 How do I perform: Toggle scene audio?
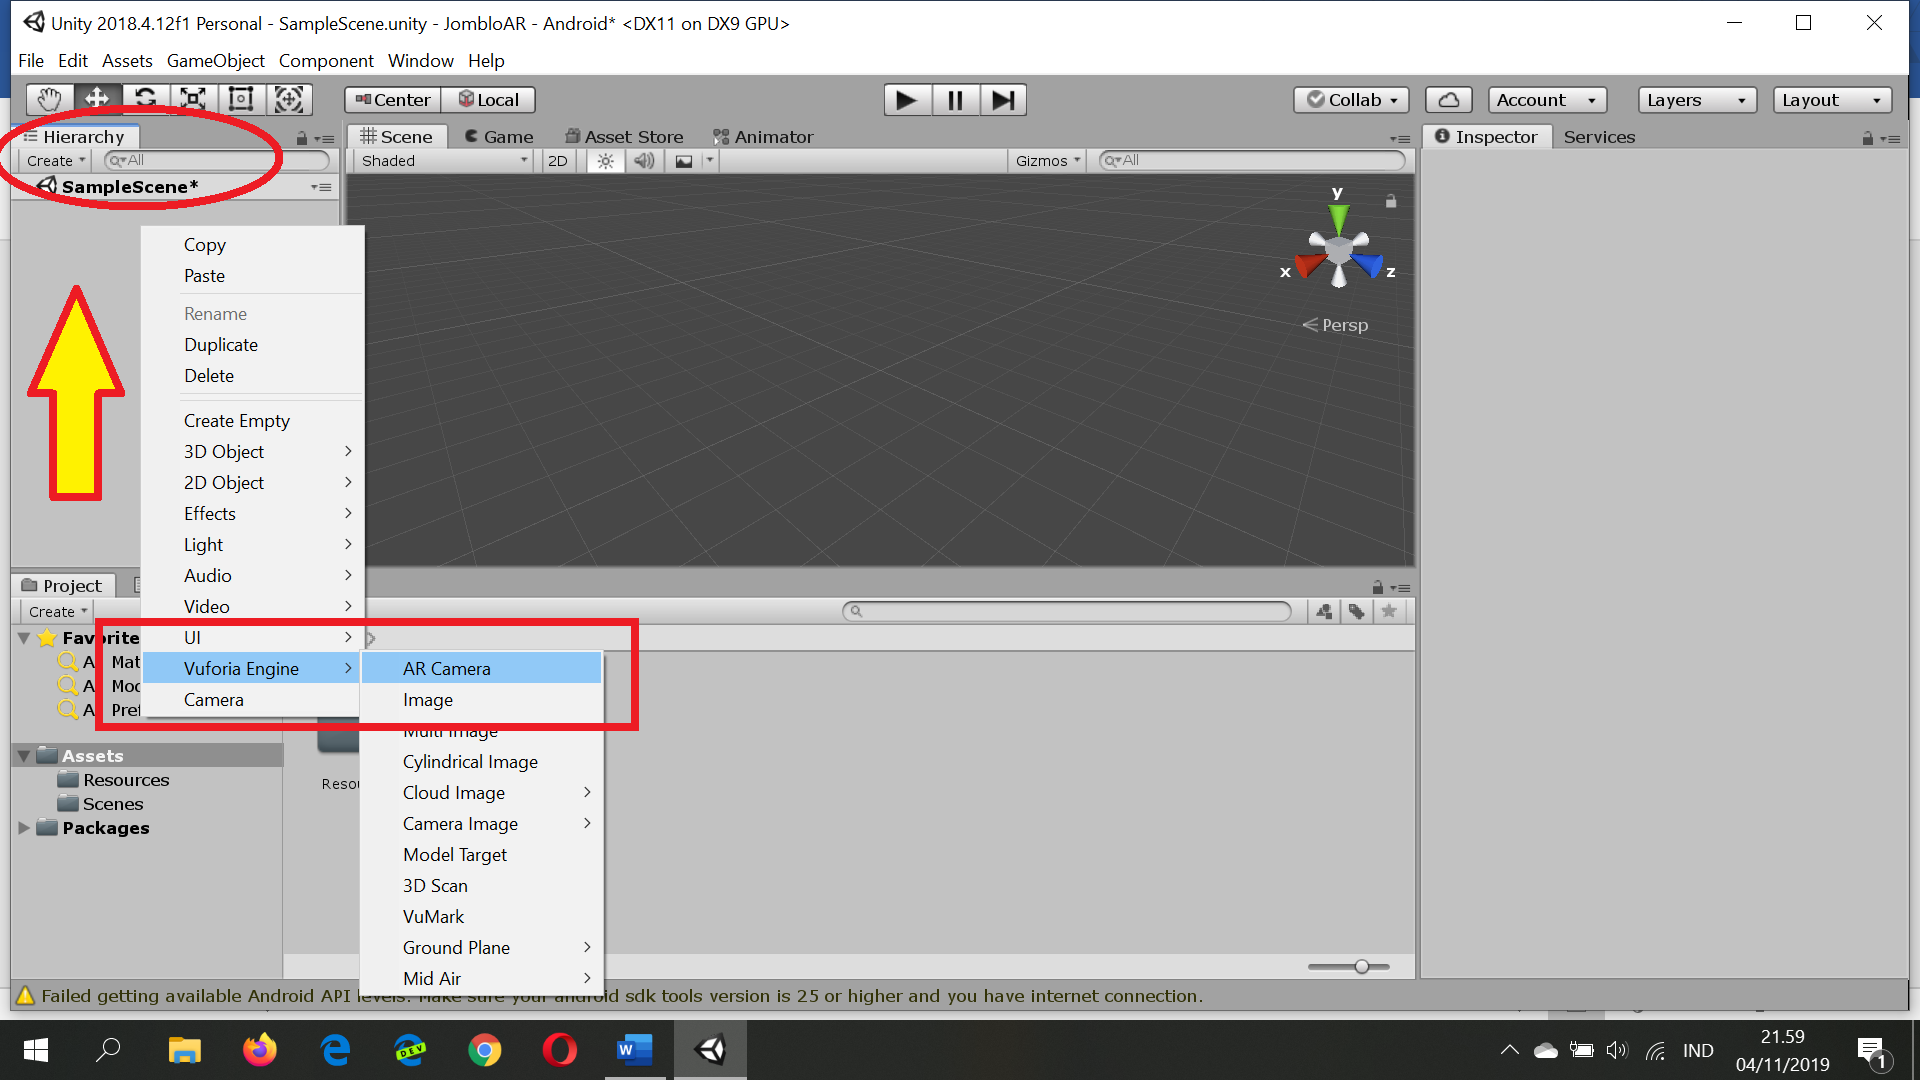click(x=644, y=161)
